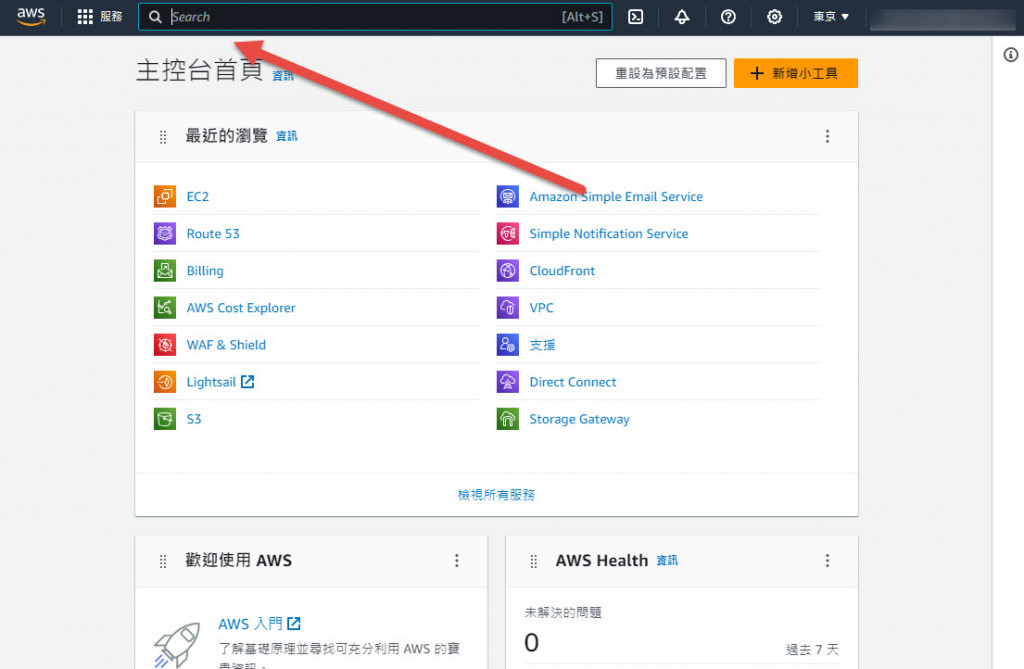
Task: Click the Search input field
Action: click(x=375, y=17)
